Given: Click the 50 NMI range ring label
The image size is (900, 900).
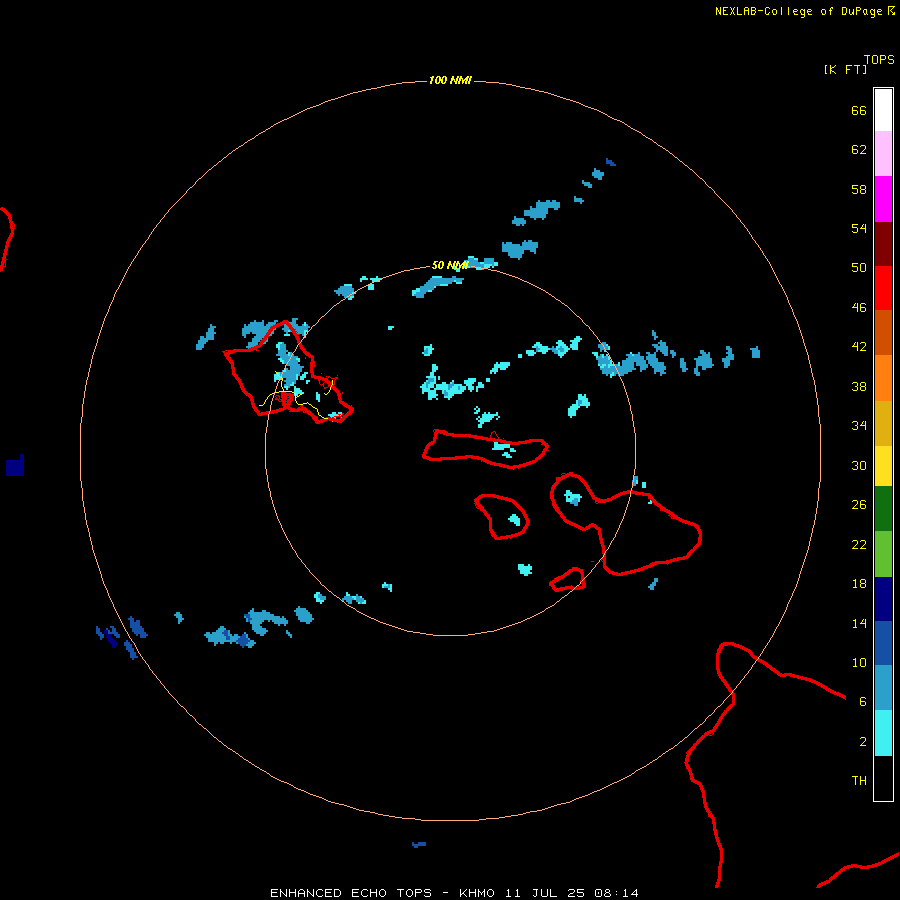Looking at the screenshot, I should (450, 265).
